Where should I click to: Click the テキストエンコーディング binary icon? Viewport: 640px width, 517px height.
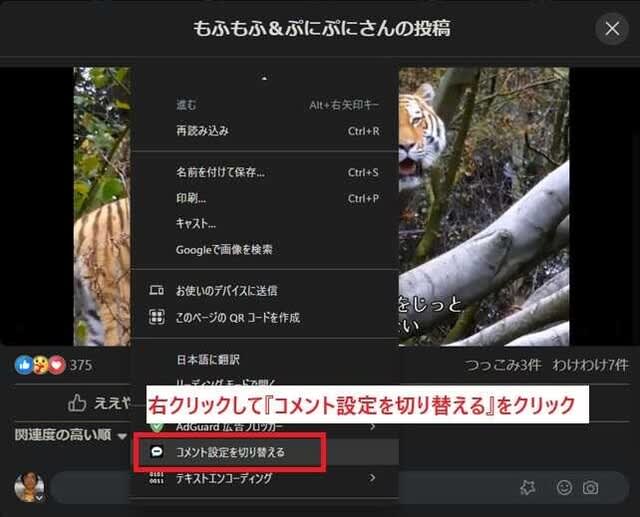pos(157,479)
